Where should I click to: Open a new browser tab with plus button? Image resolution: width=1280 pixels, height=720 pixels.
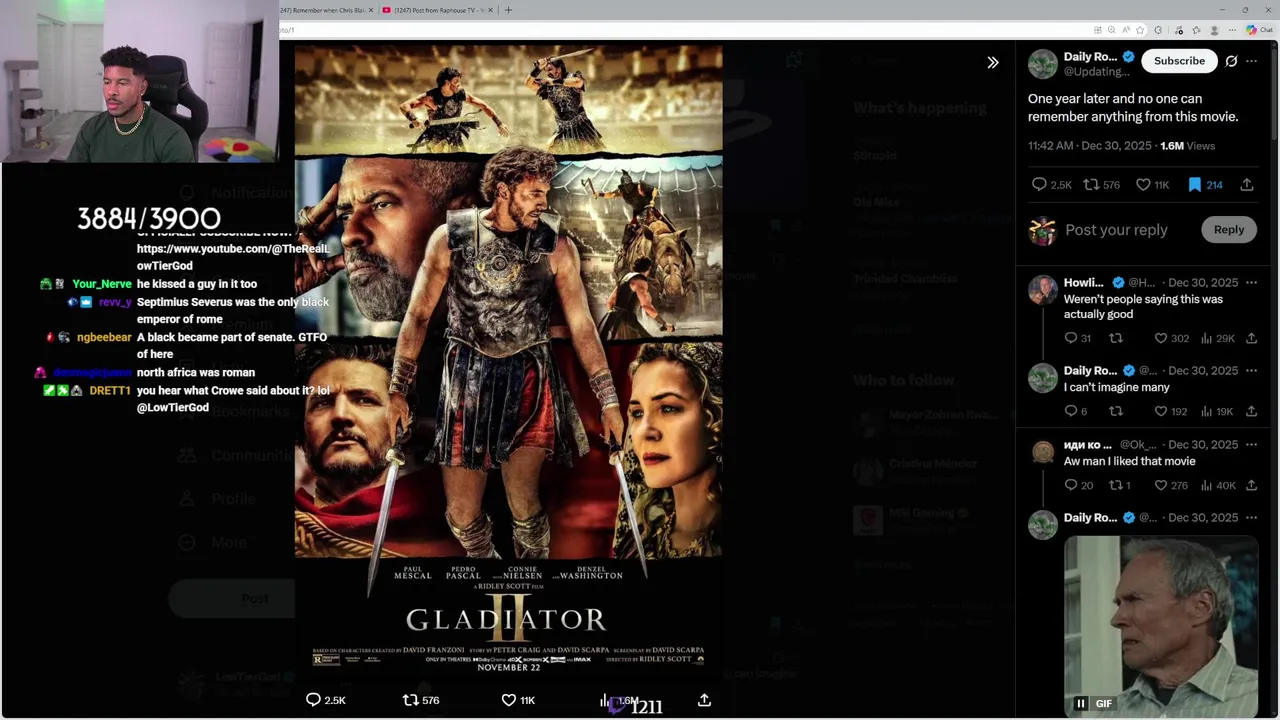[x=508, y=10]
